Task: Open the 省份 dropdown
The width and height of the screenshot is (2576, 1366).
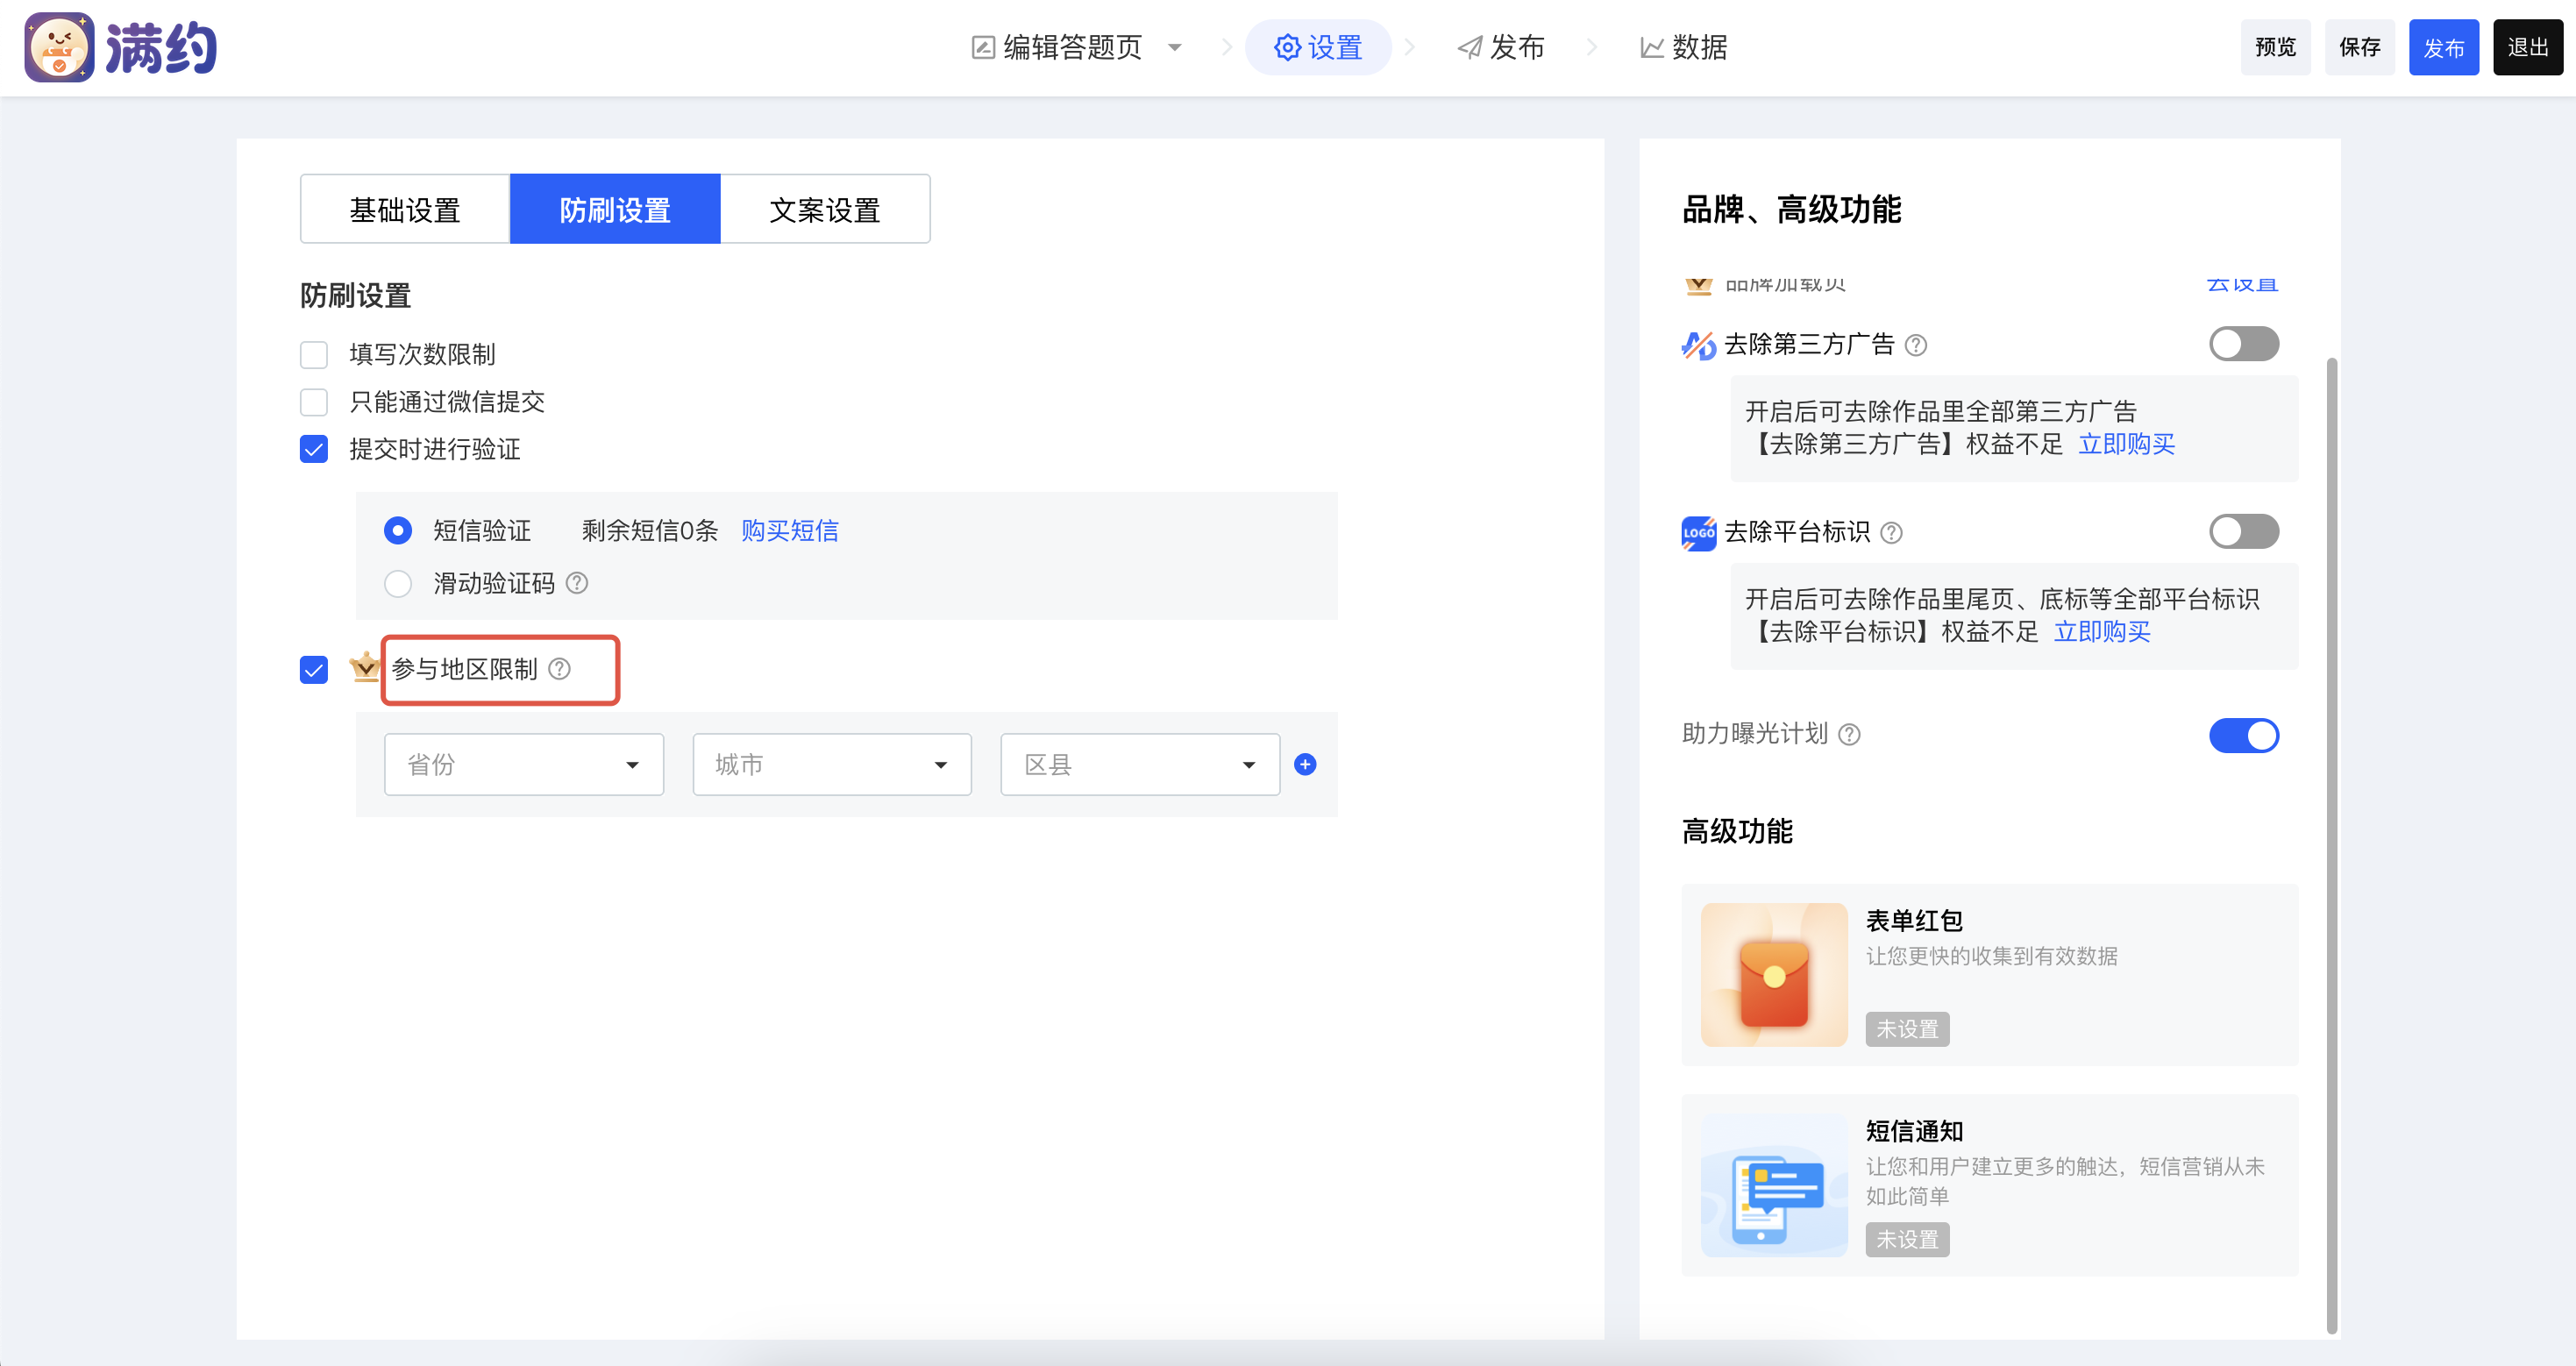Action: (x=523, y=765)
